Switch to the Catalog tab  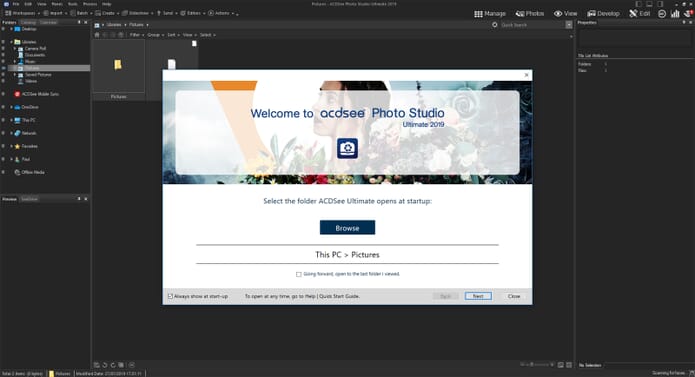click(x=28, y=22)
